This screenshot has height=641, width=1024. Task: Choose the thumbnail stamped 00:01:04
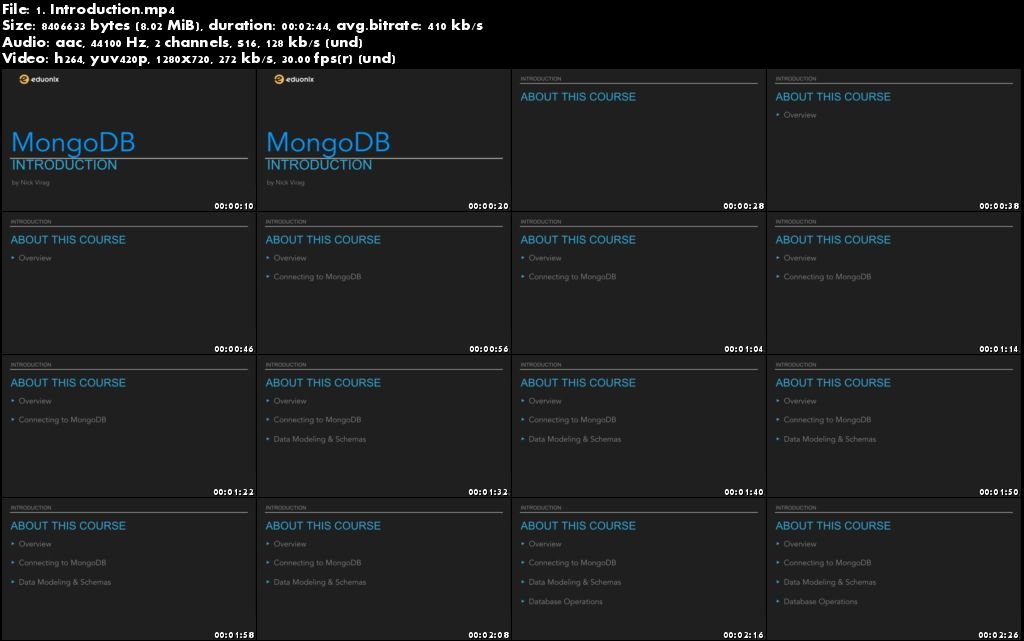639,283
